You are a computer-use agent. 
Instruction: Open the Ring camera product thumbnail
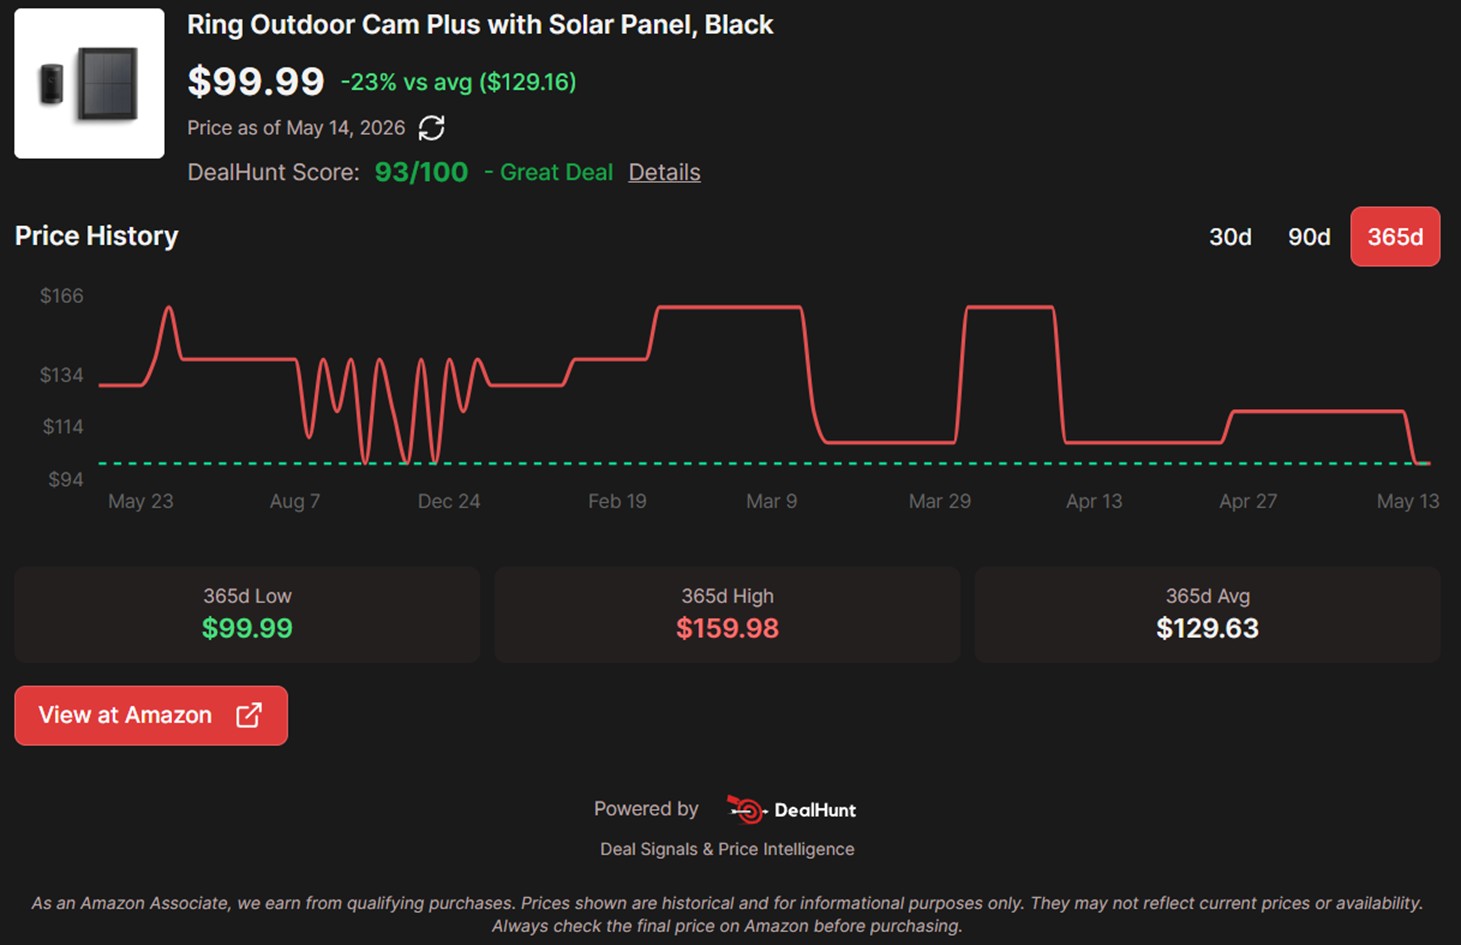(x=89, y=83)
